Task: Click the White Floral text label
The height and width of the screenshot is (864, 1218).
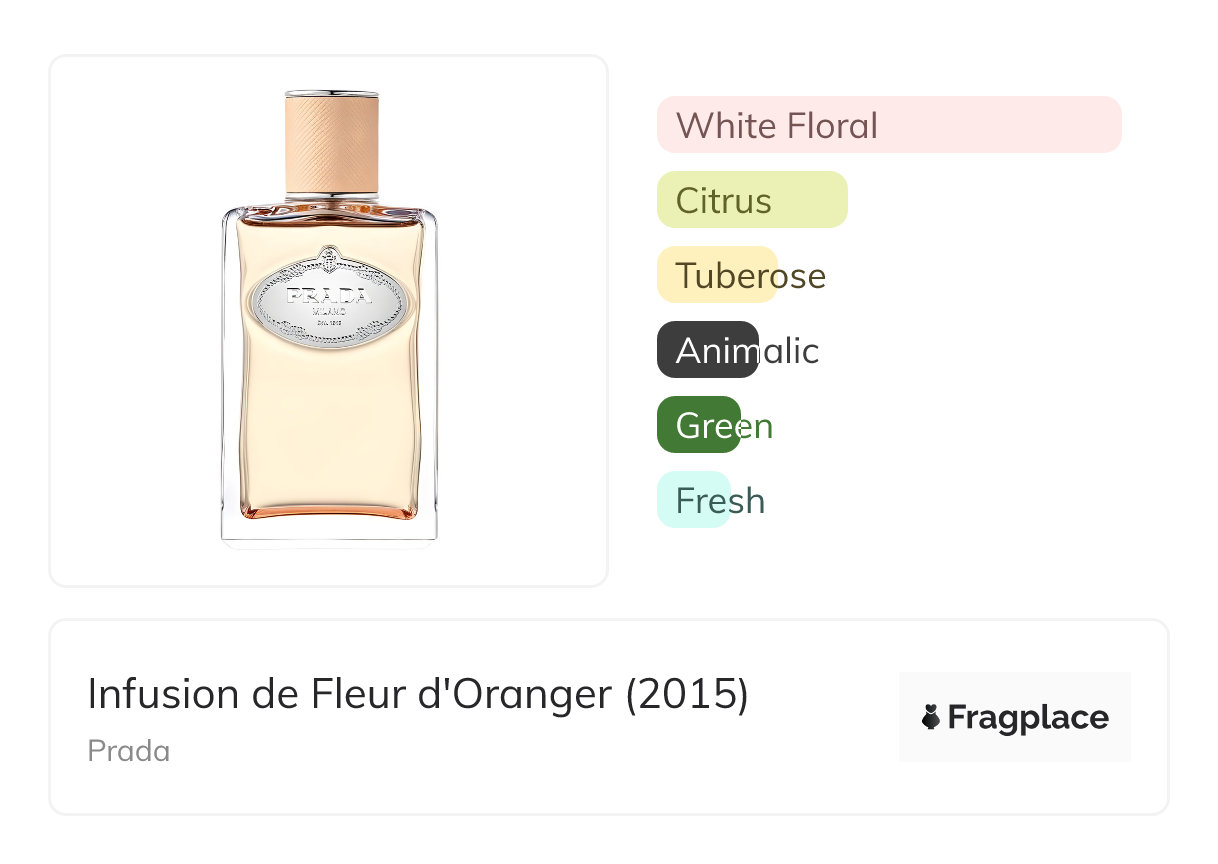Action: coord(777,126)
